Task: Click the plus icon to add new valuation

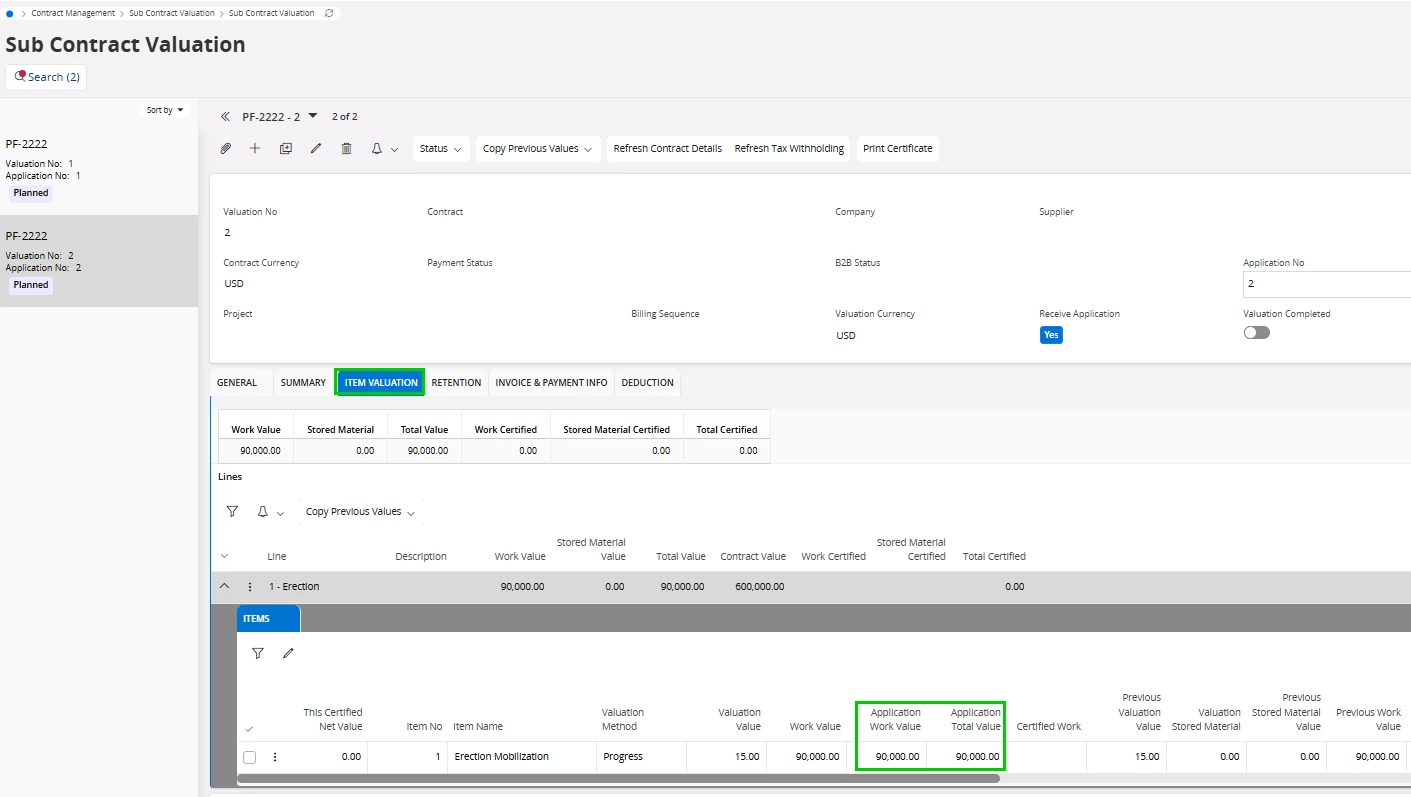Action: (x=255, y=148)
